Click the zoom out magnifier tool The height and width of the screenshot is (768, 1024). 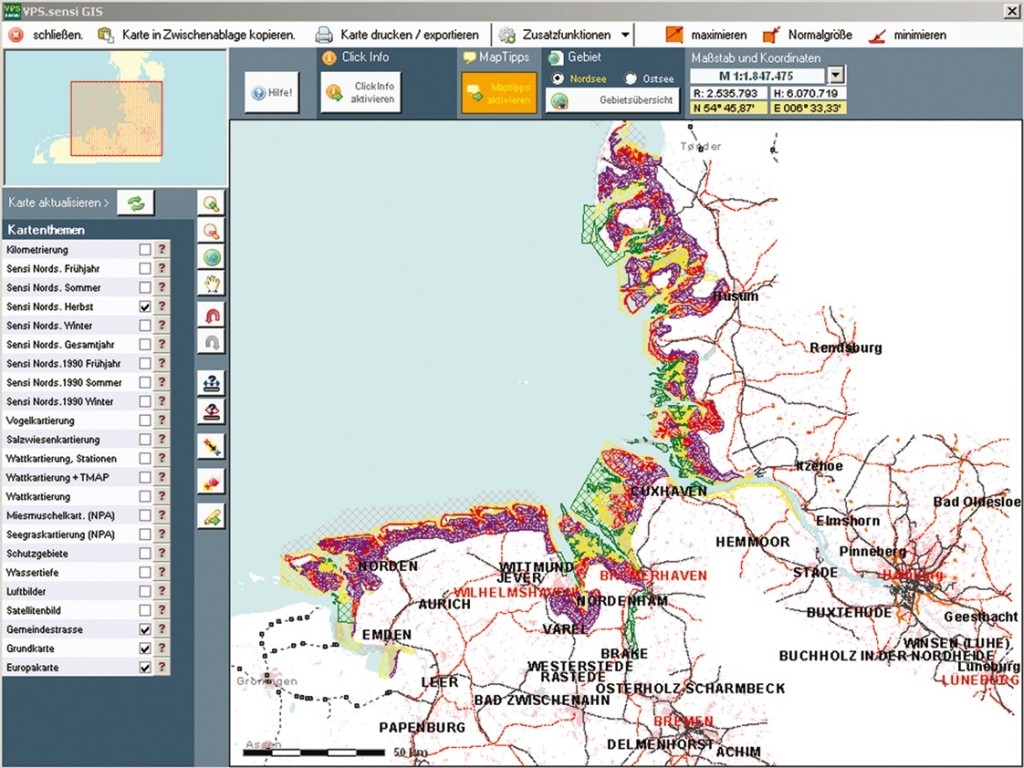pos(211,231)
